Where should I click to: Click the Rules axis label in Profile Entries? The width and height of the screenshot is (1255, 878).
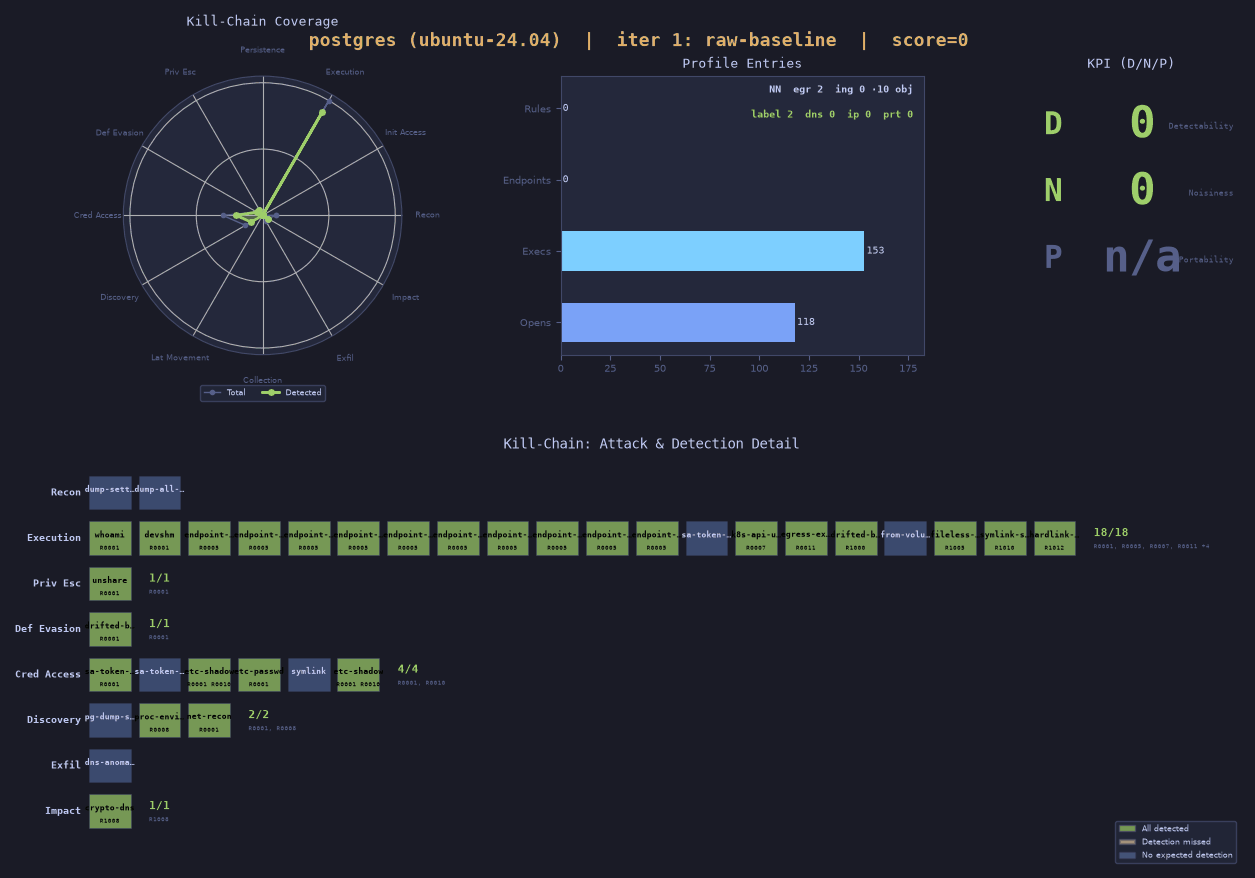[537, 108]
